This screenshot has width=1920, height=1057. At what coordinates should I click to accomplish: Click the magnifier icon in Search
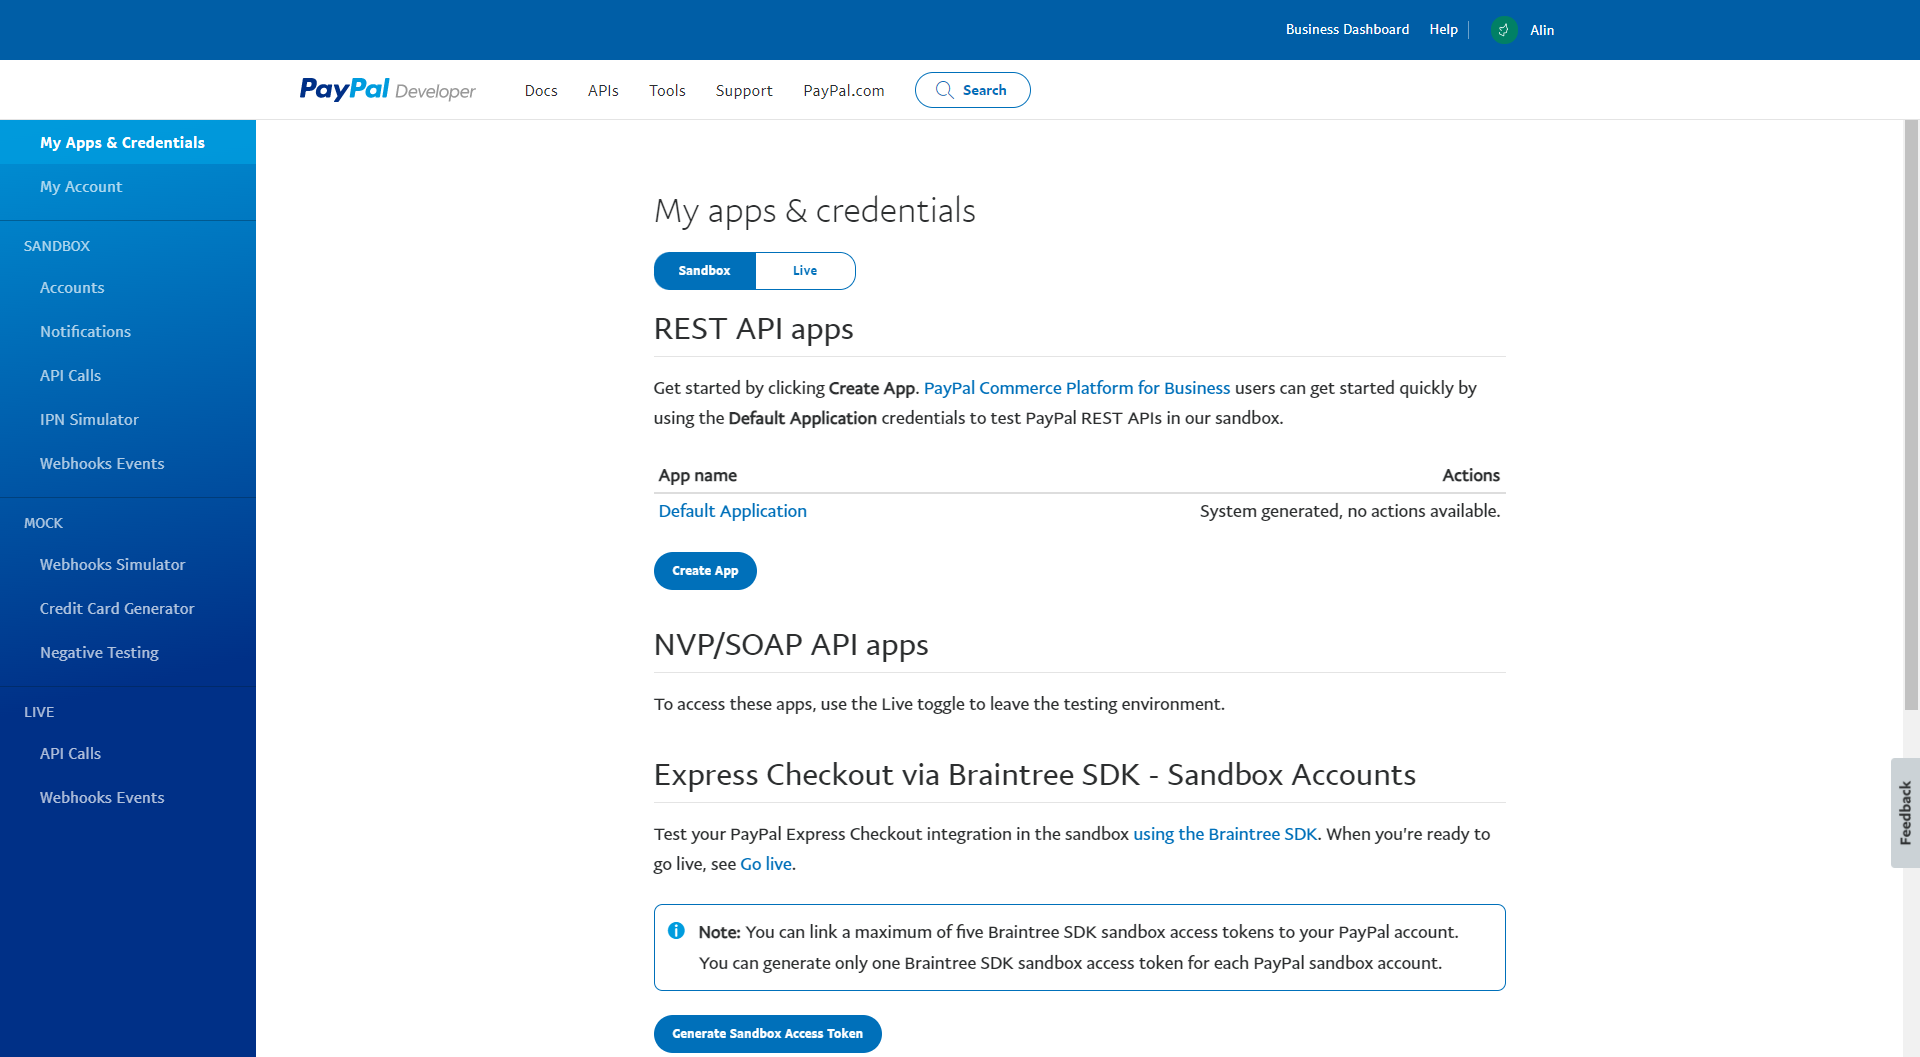[x=944, y=90]
